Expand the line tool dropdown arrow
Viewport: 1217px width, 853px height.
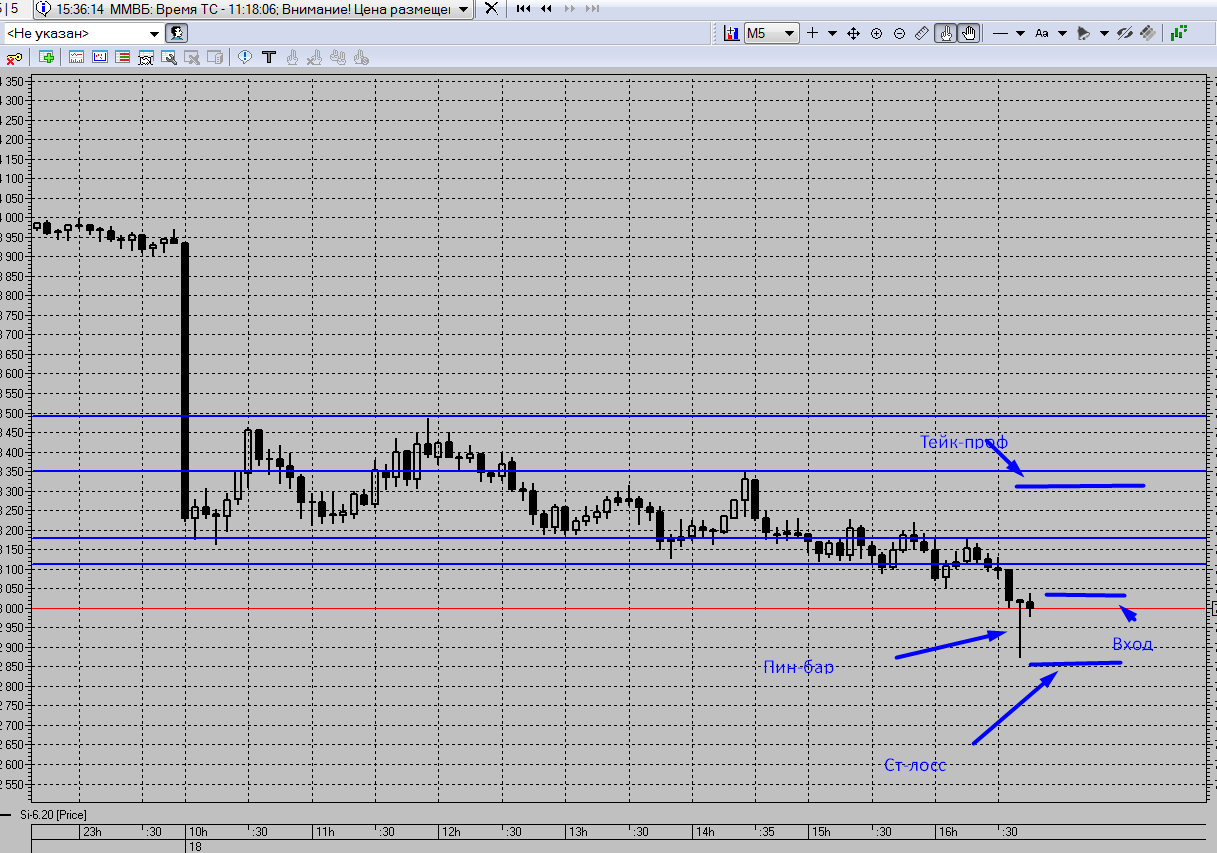1020,33
